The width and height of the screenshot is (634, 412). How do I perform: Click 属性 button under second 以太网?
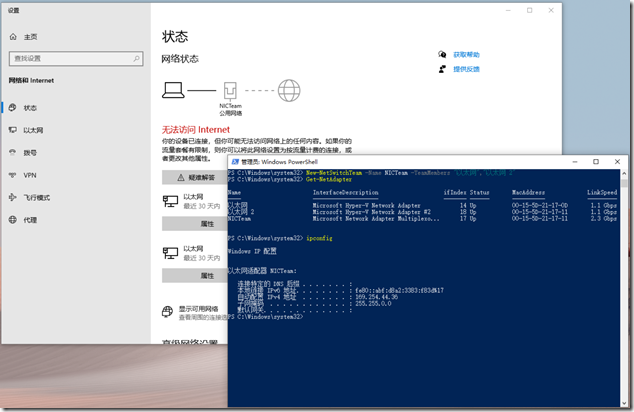196,276
